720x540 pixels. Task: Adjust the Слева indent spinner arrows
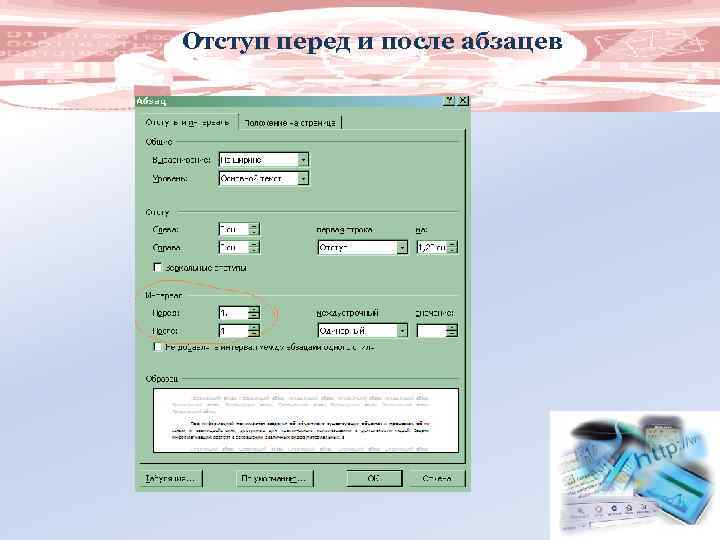pos(254,229)
